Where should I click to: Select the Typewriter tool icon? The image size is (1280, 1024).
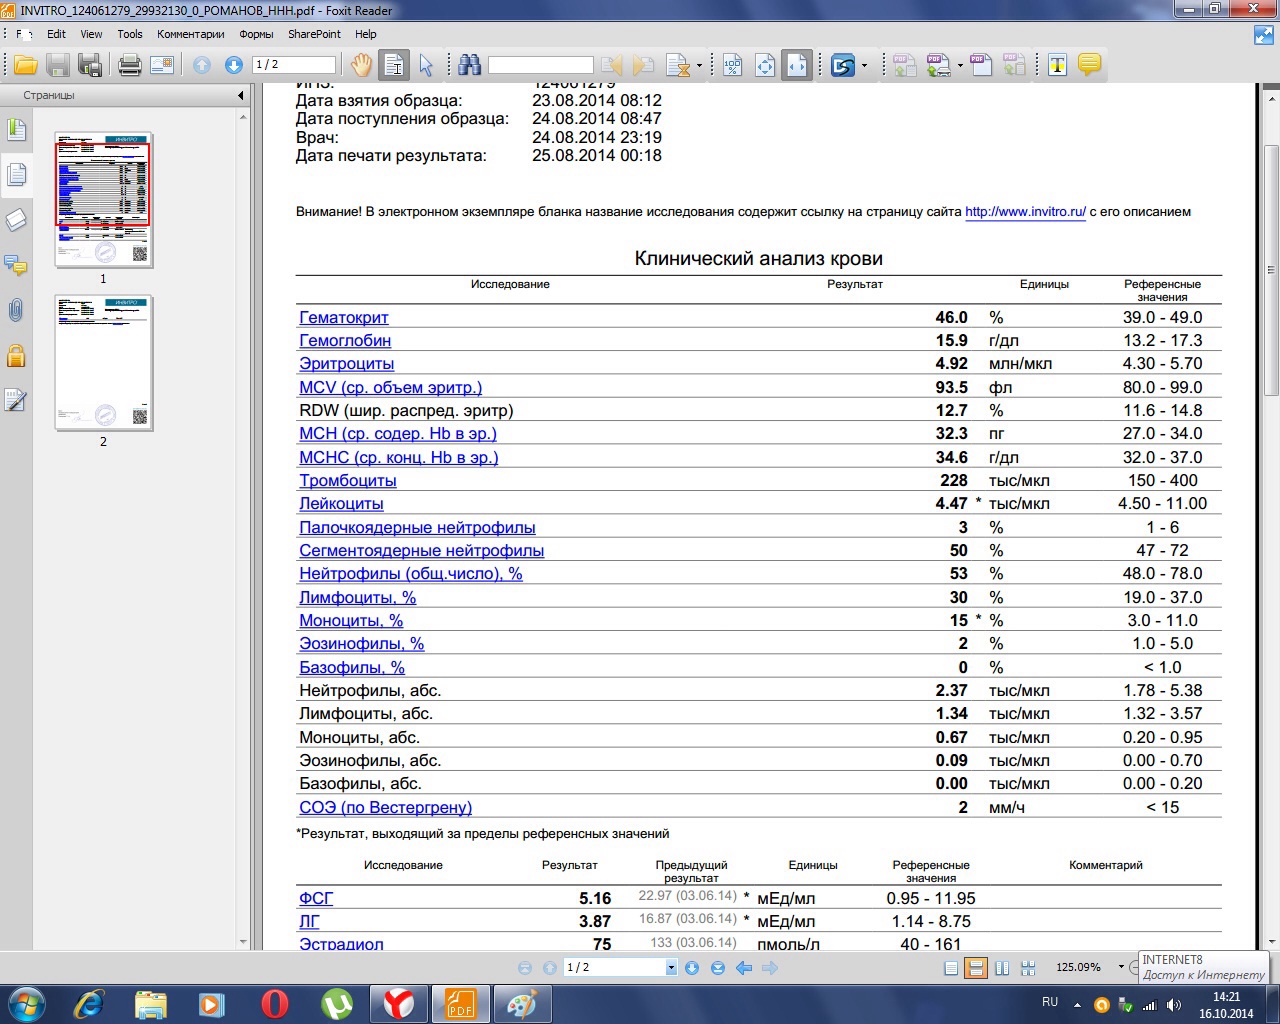click(x=1057, y=66)
